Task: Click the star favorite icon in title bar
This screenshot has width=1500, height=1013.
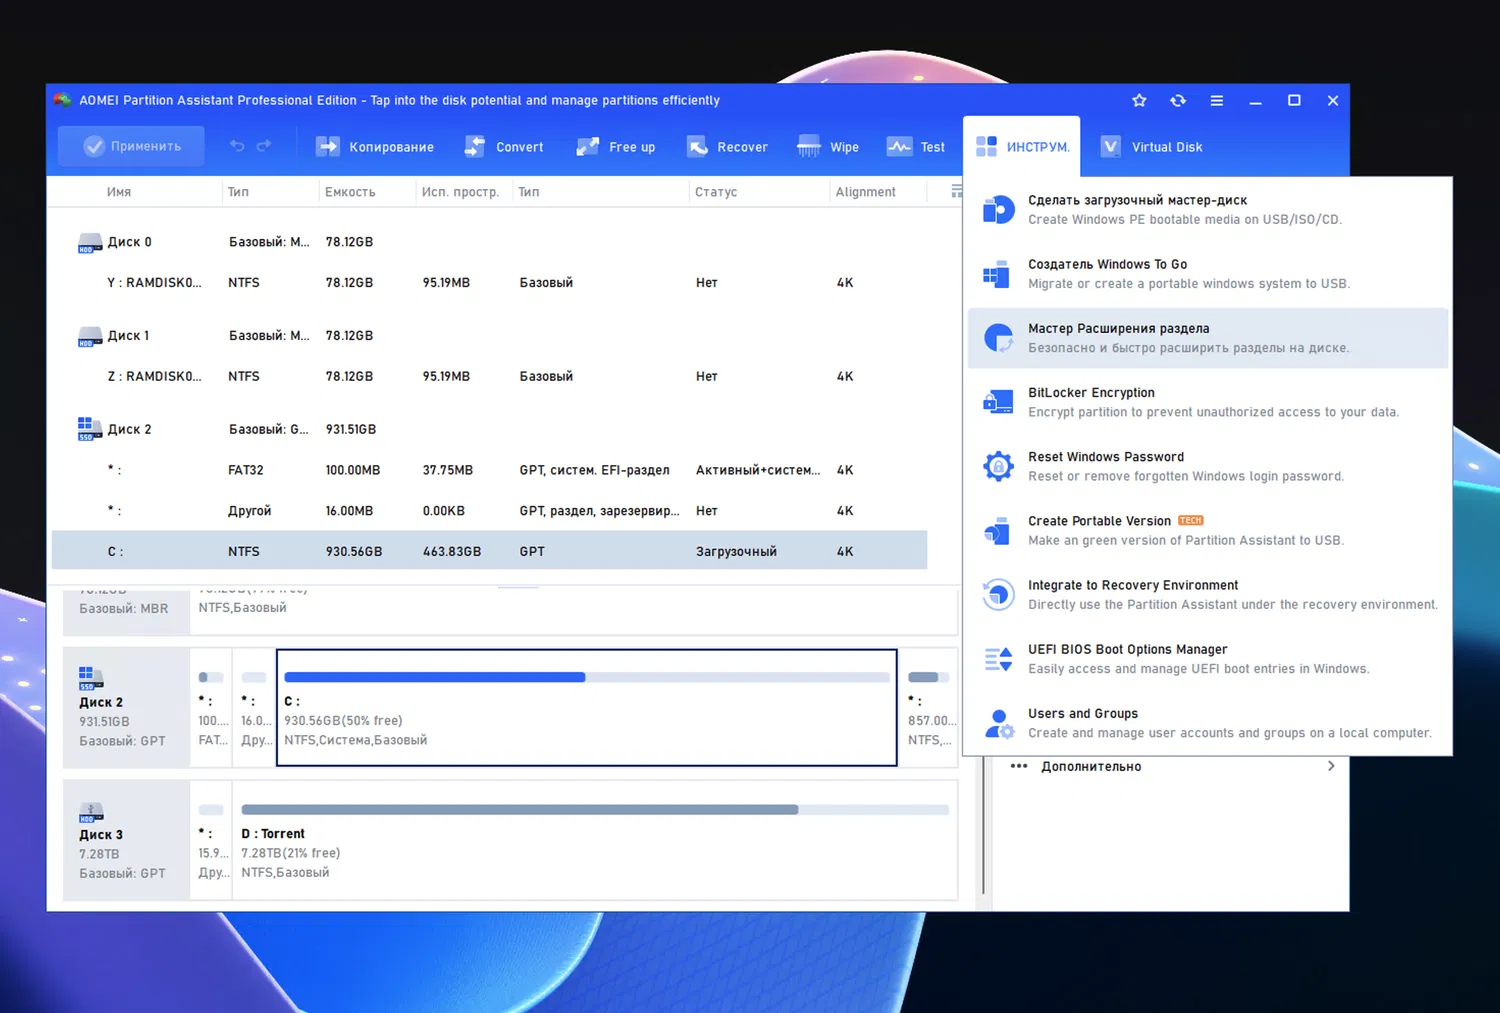Action: coord(1139,100)
